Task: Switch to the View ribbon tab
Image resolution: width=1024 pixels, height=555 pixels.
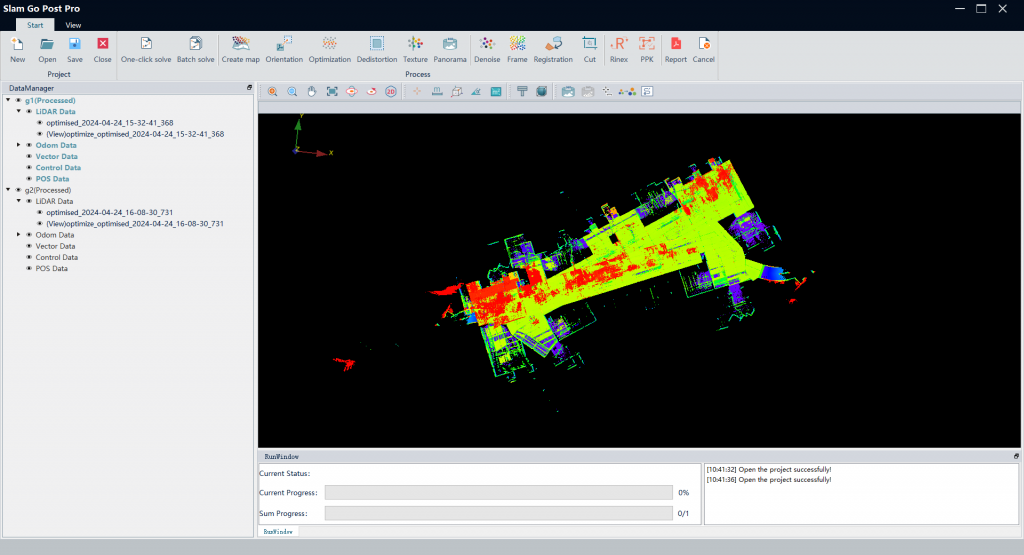Action: [x=74, y=24]
